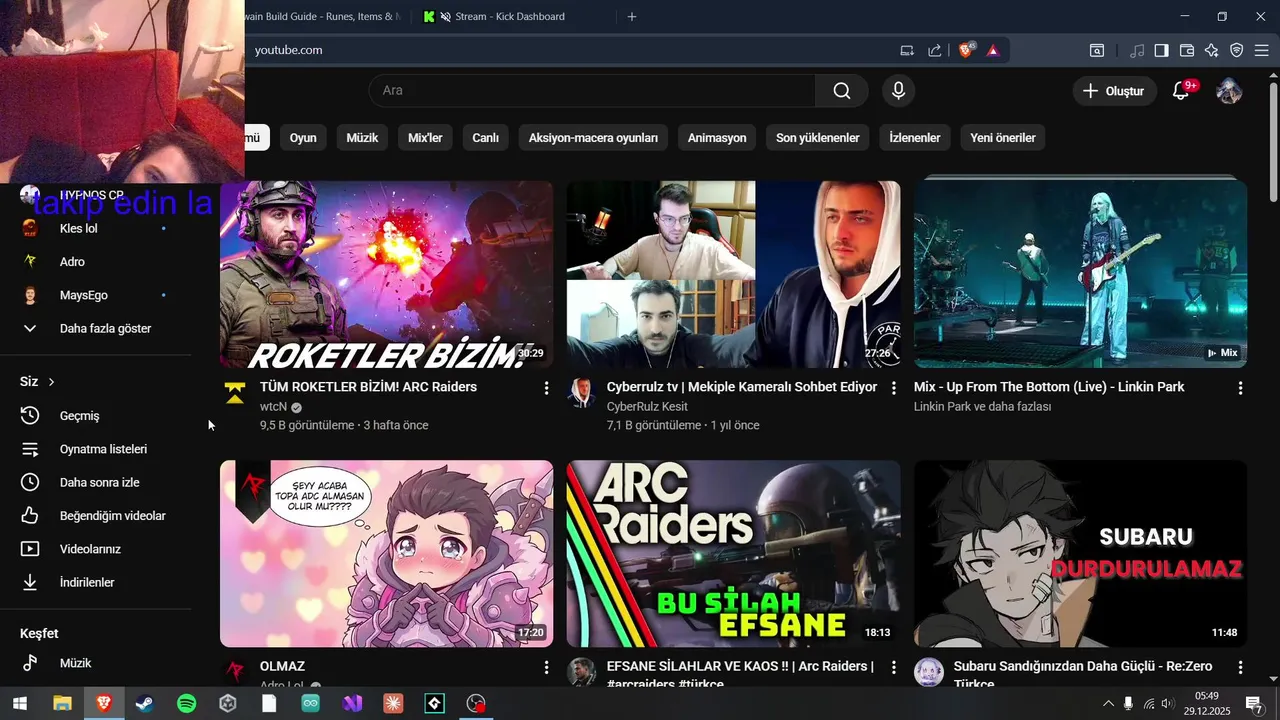Open Brave VPN shield icon
The width and height of the screenshot is (1280, 720).
(x=1237, y=50)
